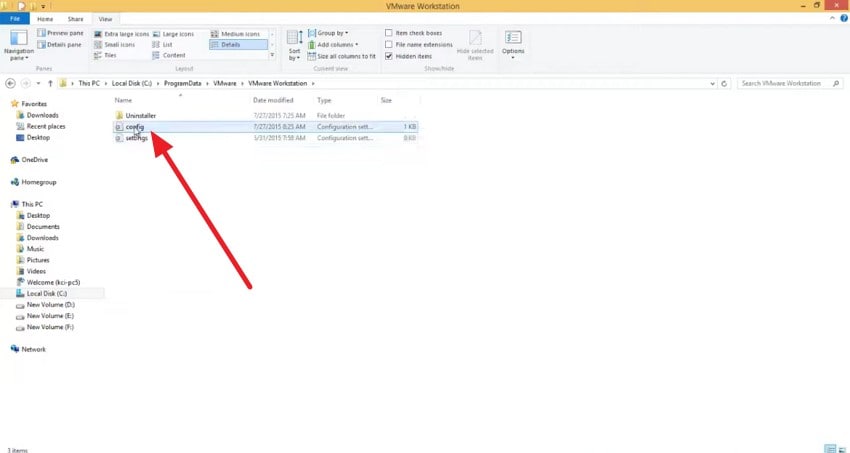850x453 pixels.
Task: Expand the Options dropdown arrow
Action: coord(513,55)
